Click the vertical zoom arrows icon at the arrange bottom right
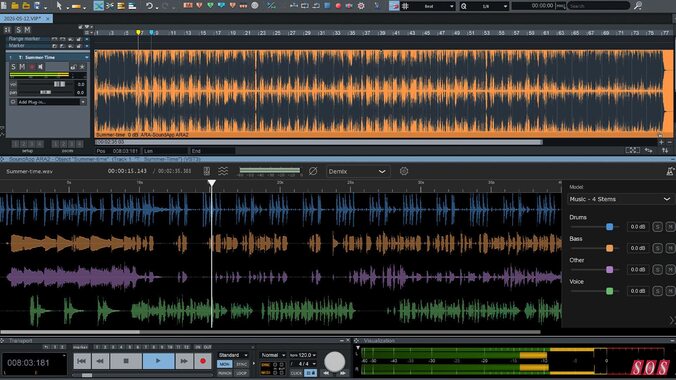 point(665,150)
